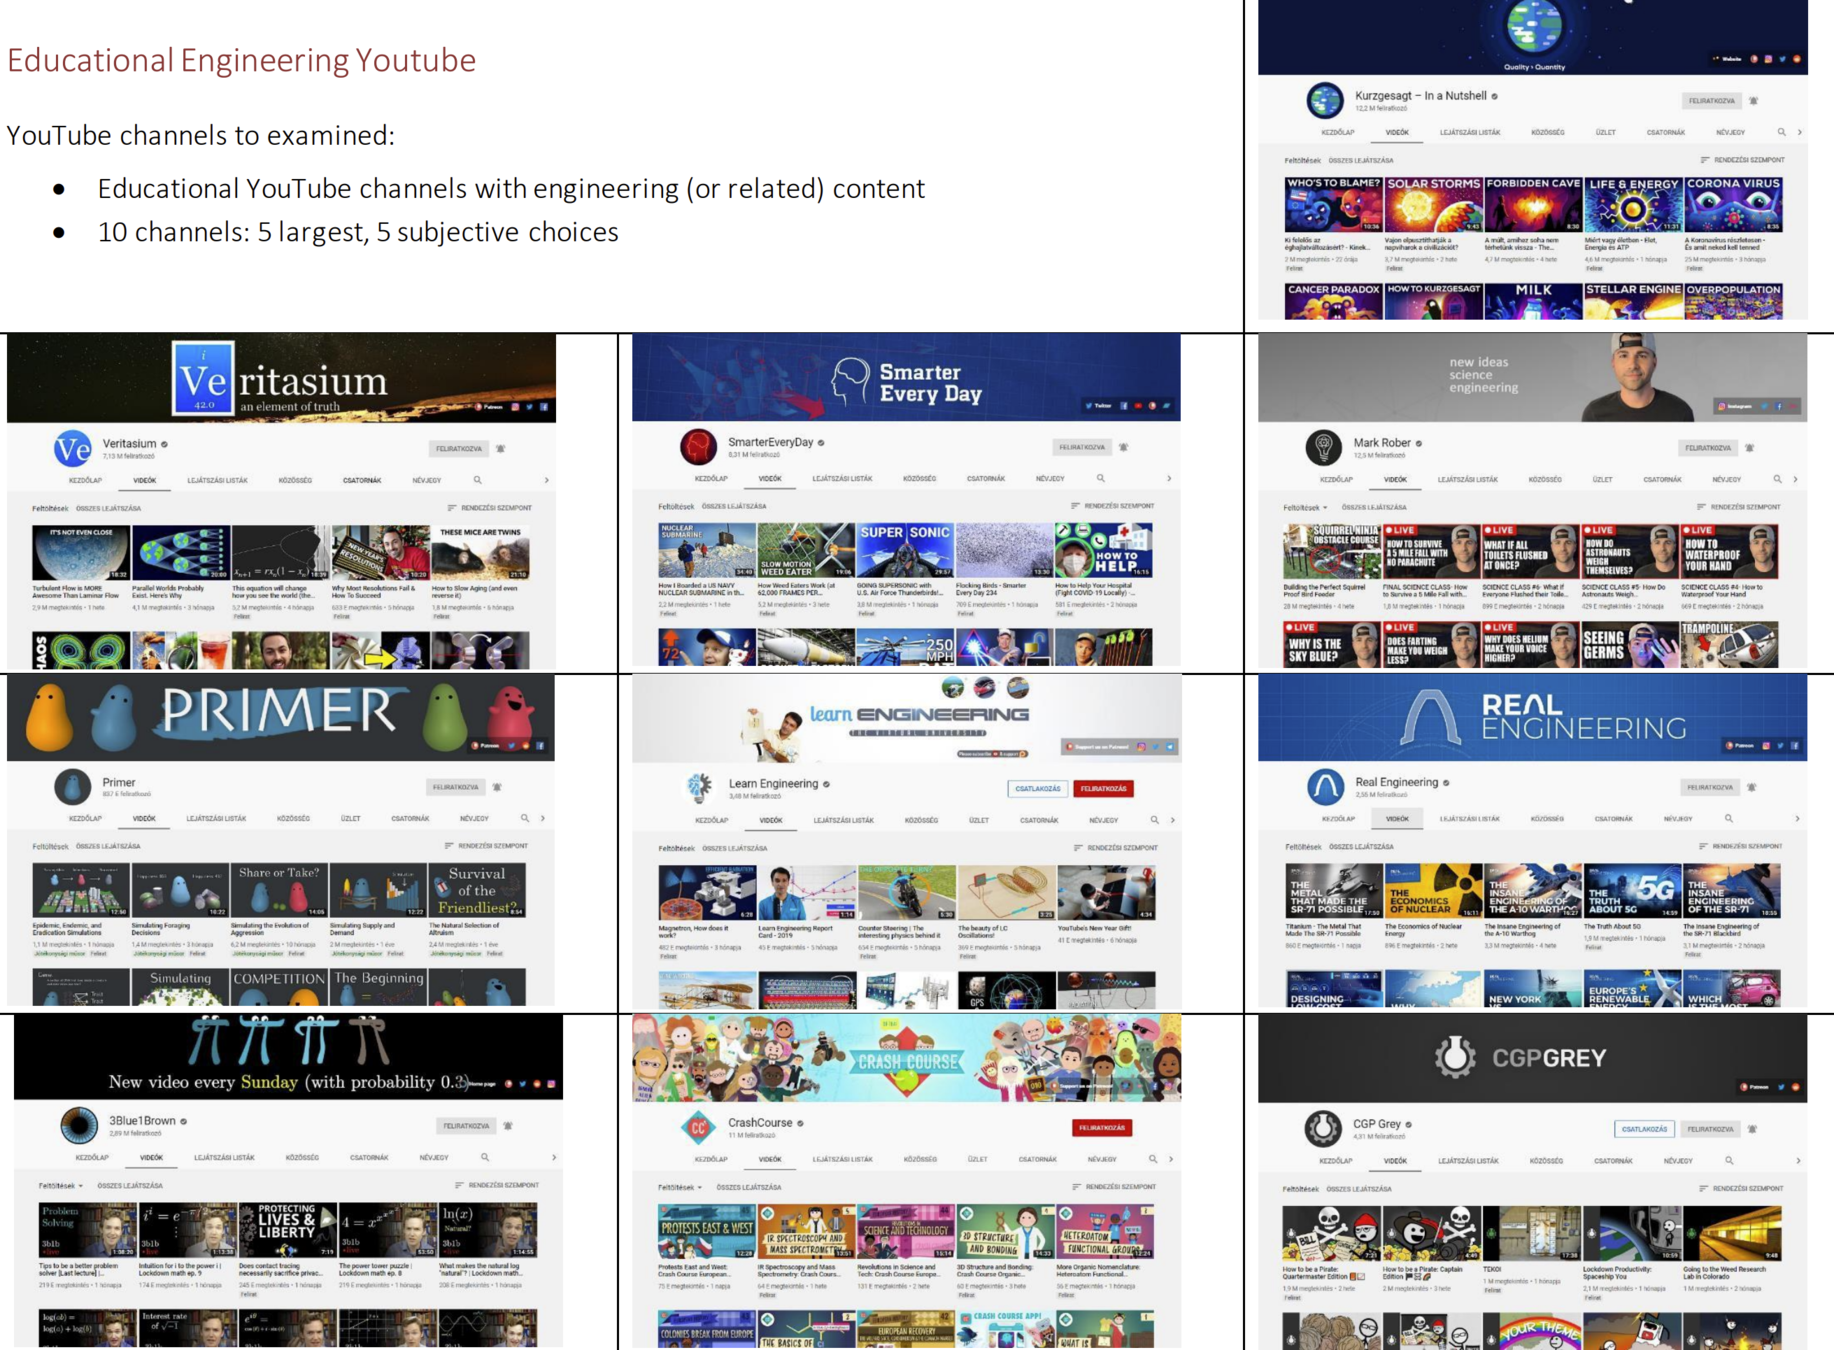Click the red FELIRATKOZÁS button on Learn Engineering
The image size is (1834, 1350).
click(x=1103, y=788)
